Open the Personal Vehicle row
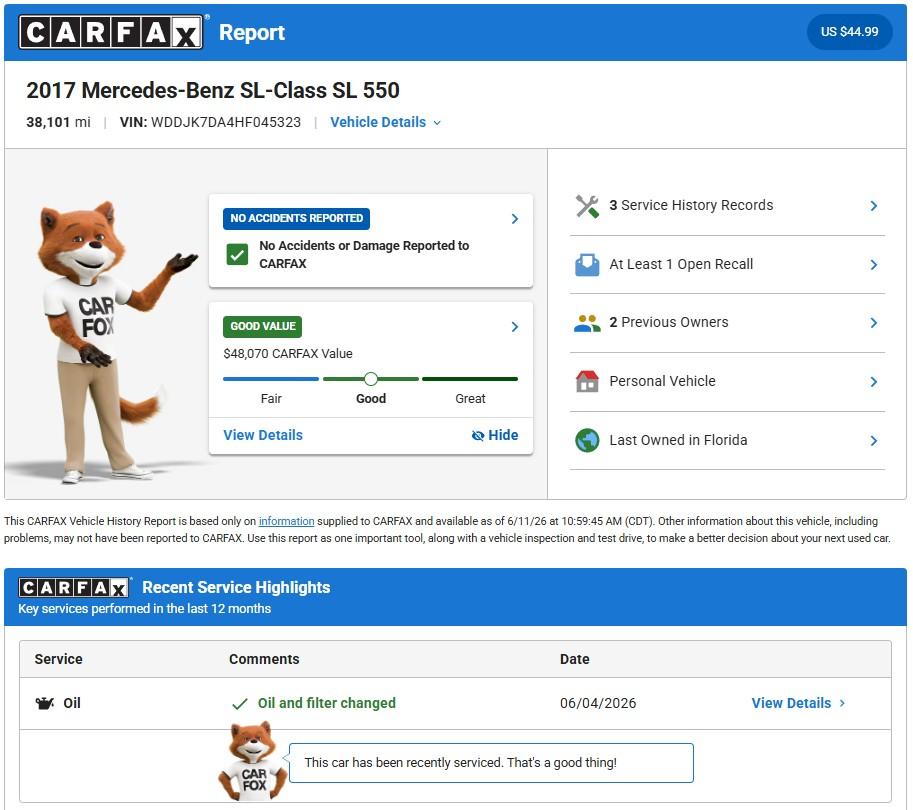The image size is (913, 810). [x=727, y=381]
